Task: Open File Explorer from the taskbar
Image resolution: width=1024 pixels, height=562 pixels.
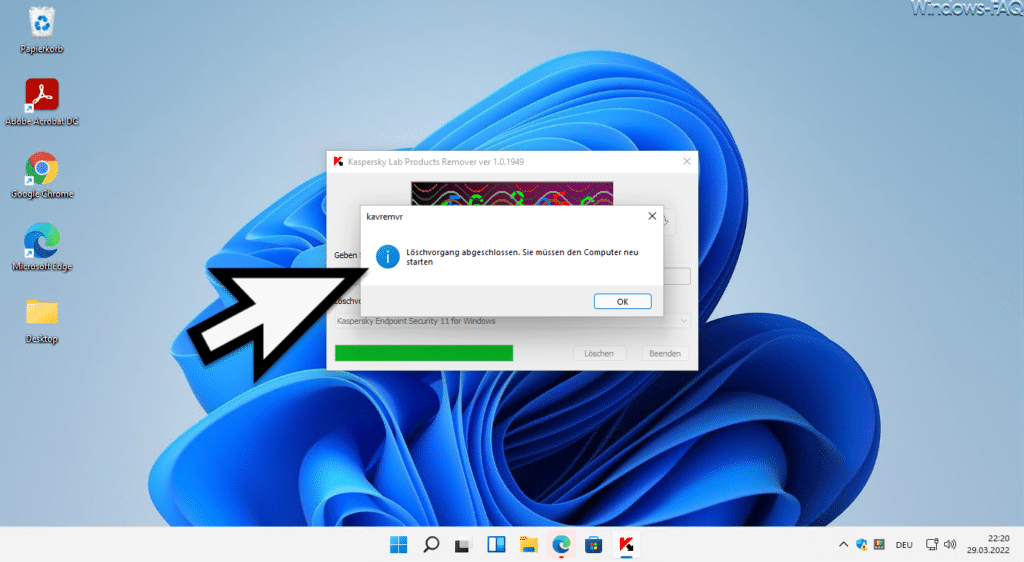Action: pos(528,544)
